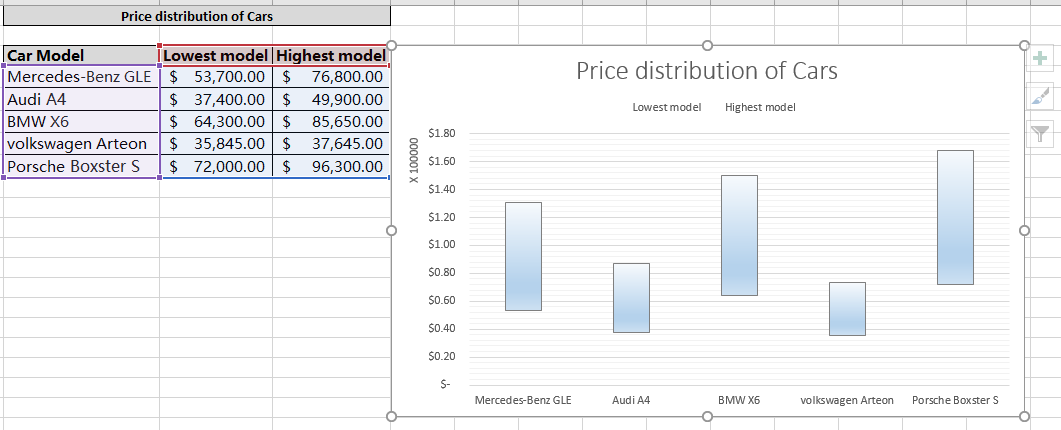Select the cell with 37,645.00

pos(331,144)
